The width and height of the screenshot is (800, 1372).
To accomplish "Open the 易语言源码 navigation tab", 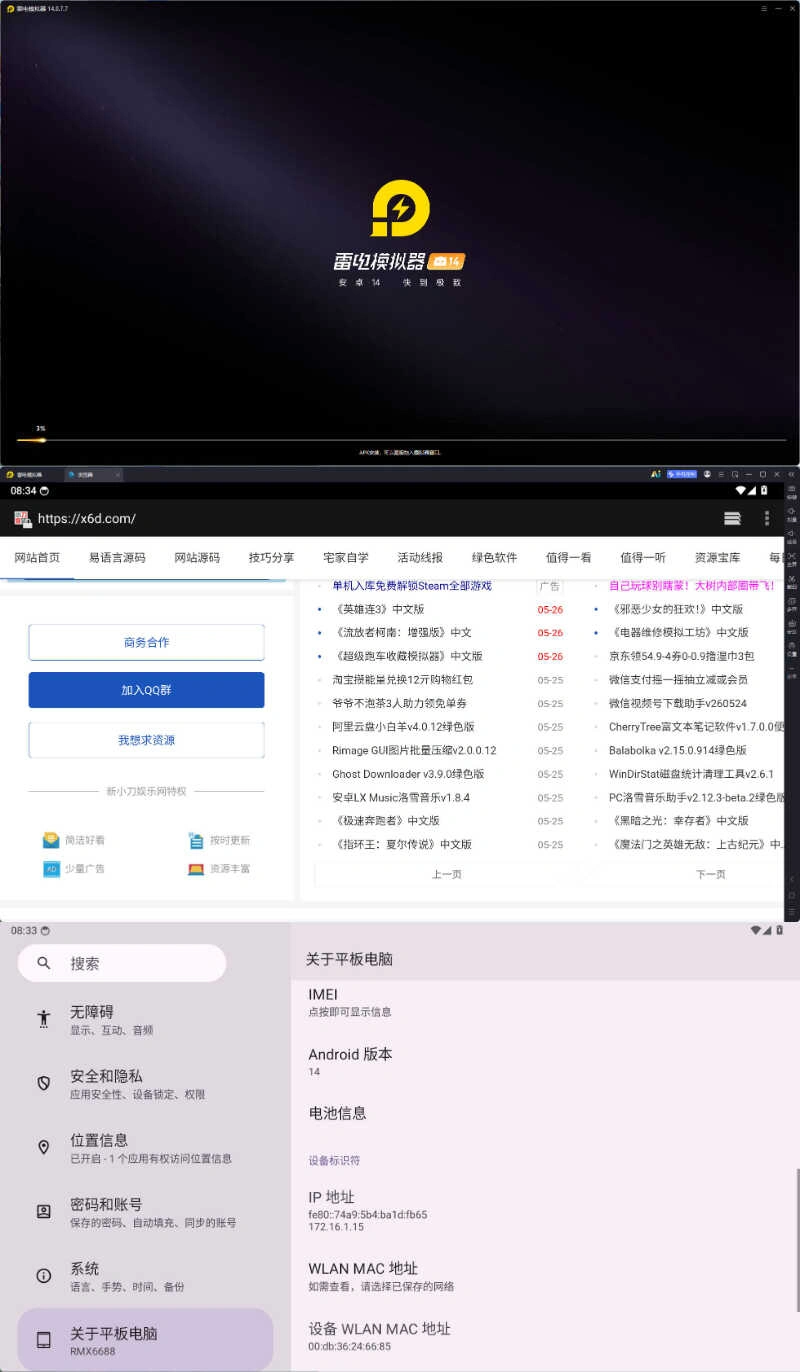I will (117, 558).
